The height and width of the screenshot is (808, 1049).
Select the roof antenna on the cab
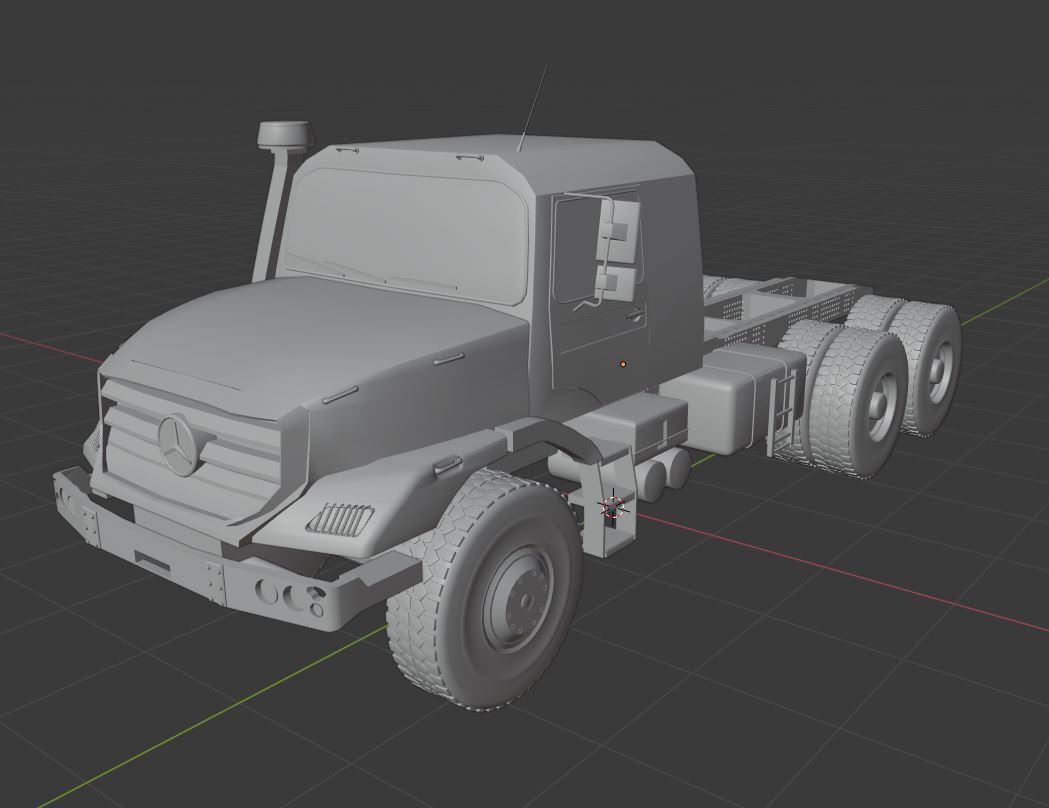(x=532, y=108)
